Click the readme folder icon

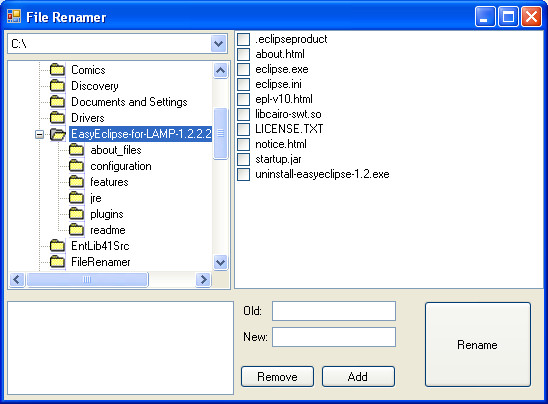pos(77,230)
